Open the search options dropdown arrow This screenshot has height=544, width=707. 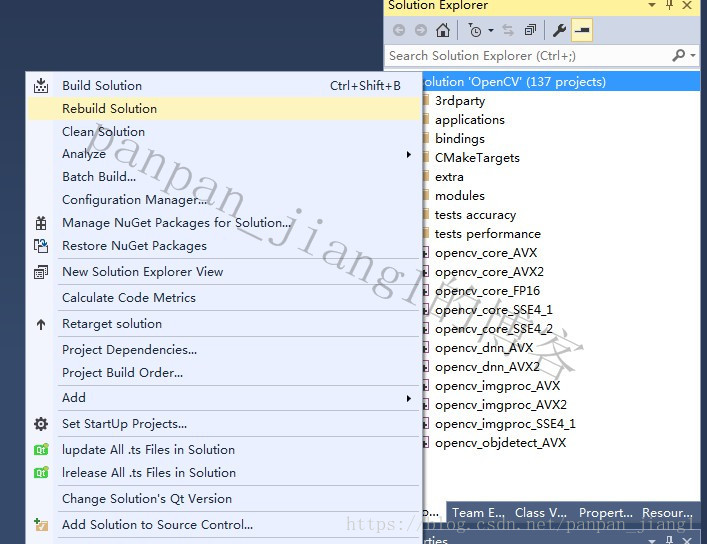coord(693,55)
